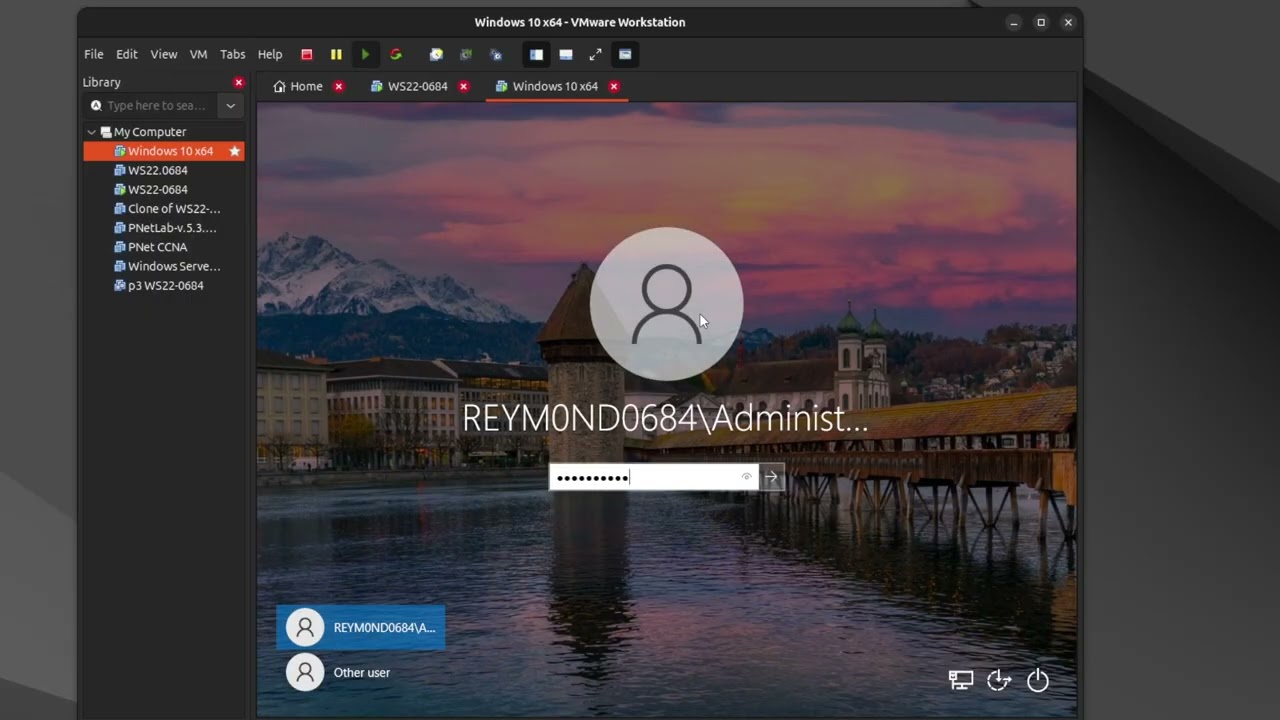
Task: Click the last view icon in the toolbar
Action: (x=625, y=54)
